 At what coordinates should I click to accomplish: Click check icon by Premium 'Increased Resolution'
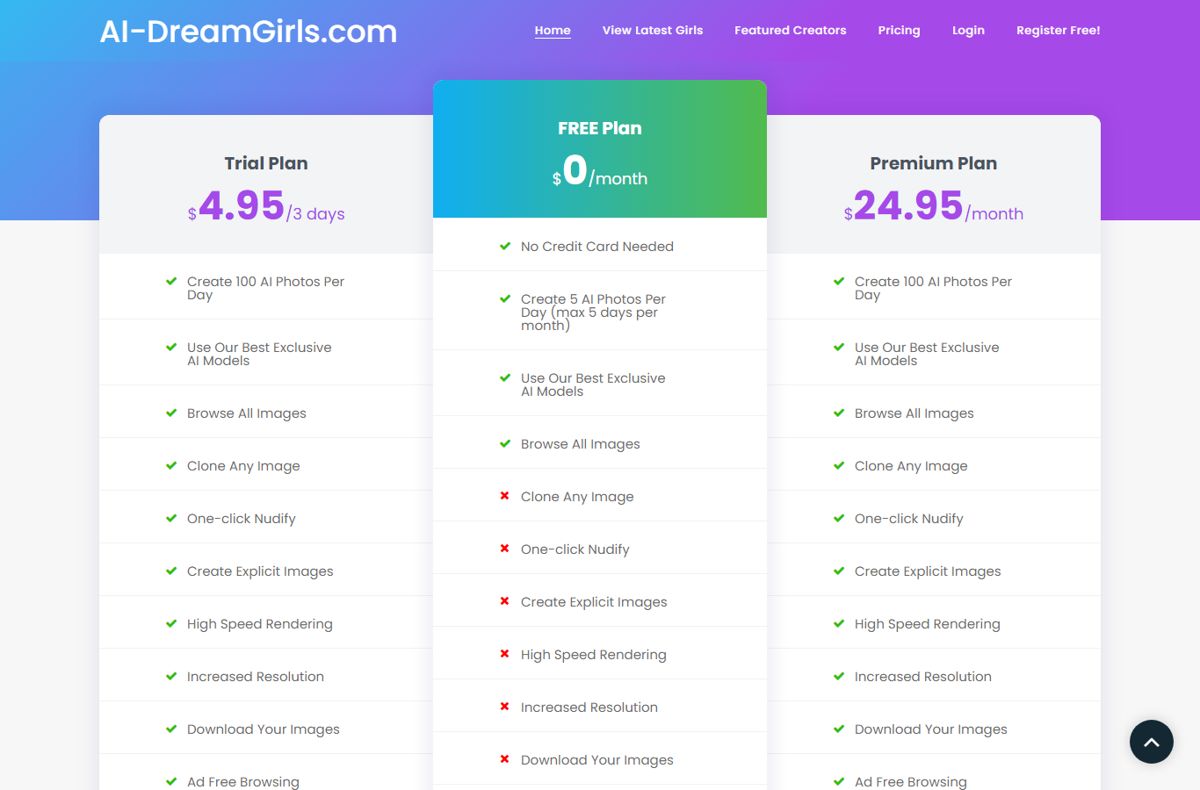(839, 677)
